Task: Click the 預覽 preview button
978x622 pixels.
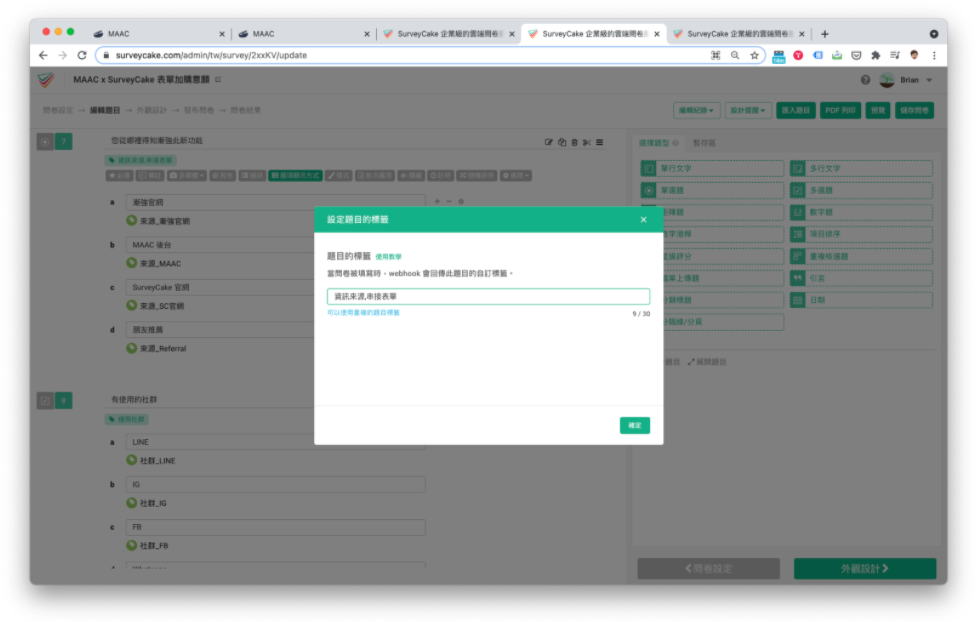Action: pos(878,110)
